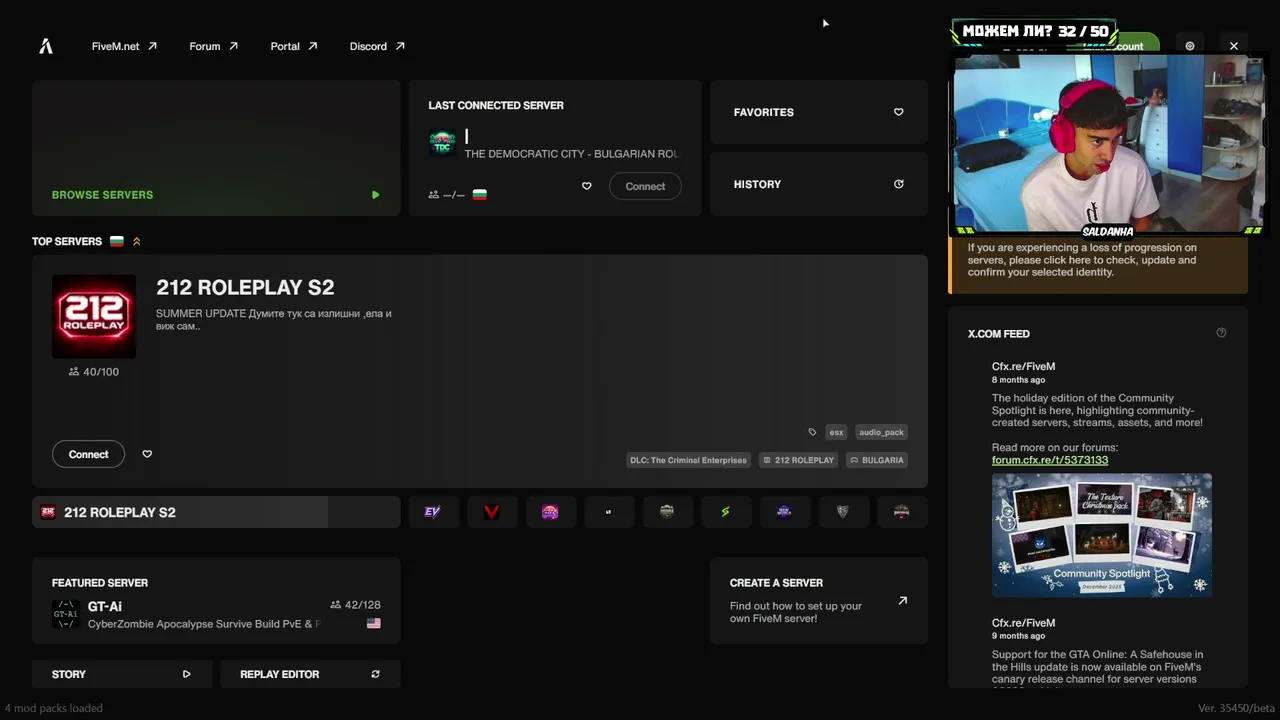
Task: Click the 212 ROLEPLAY S2 server title
Action: 245,288
